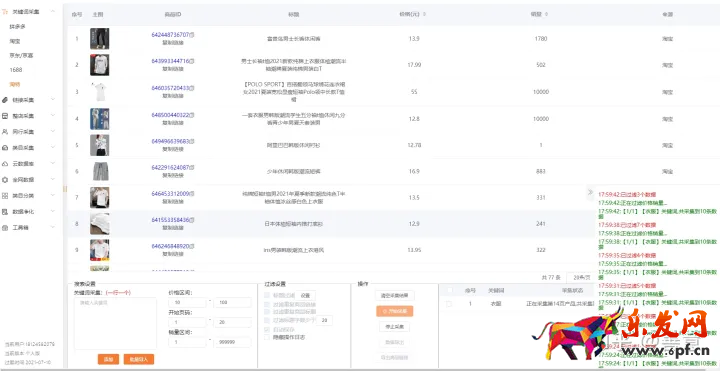
Task: Click the orange 批量导入 button
Action: click(x=139, y=359)
